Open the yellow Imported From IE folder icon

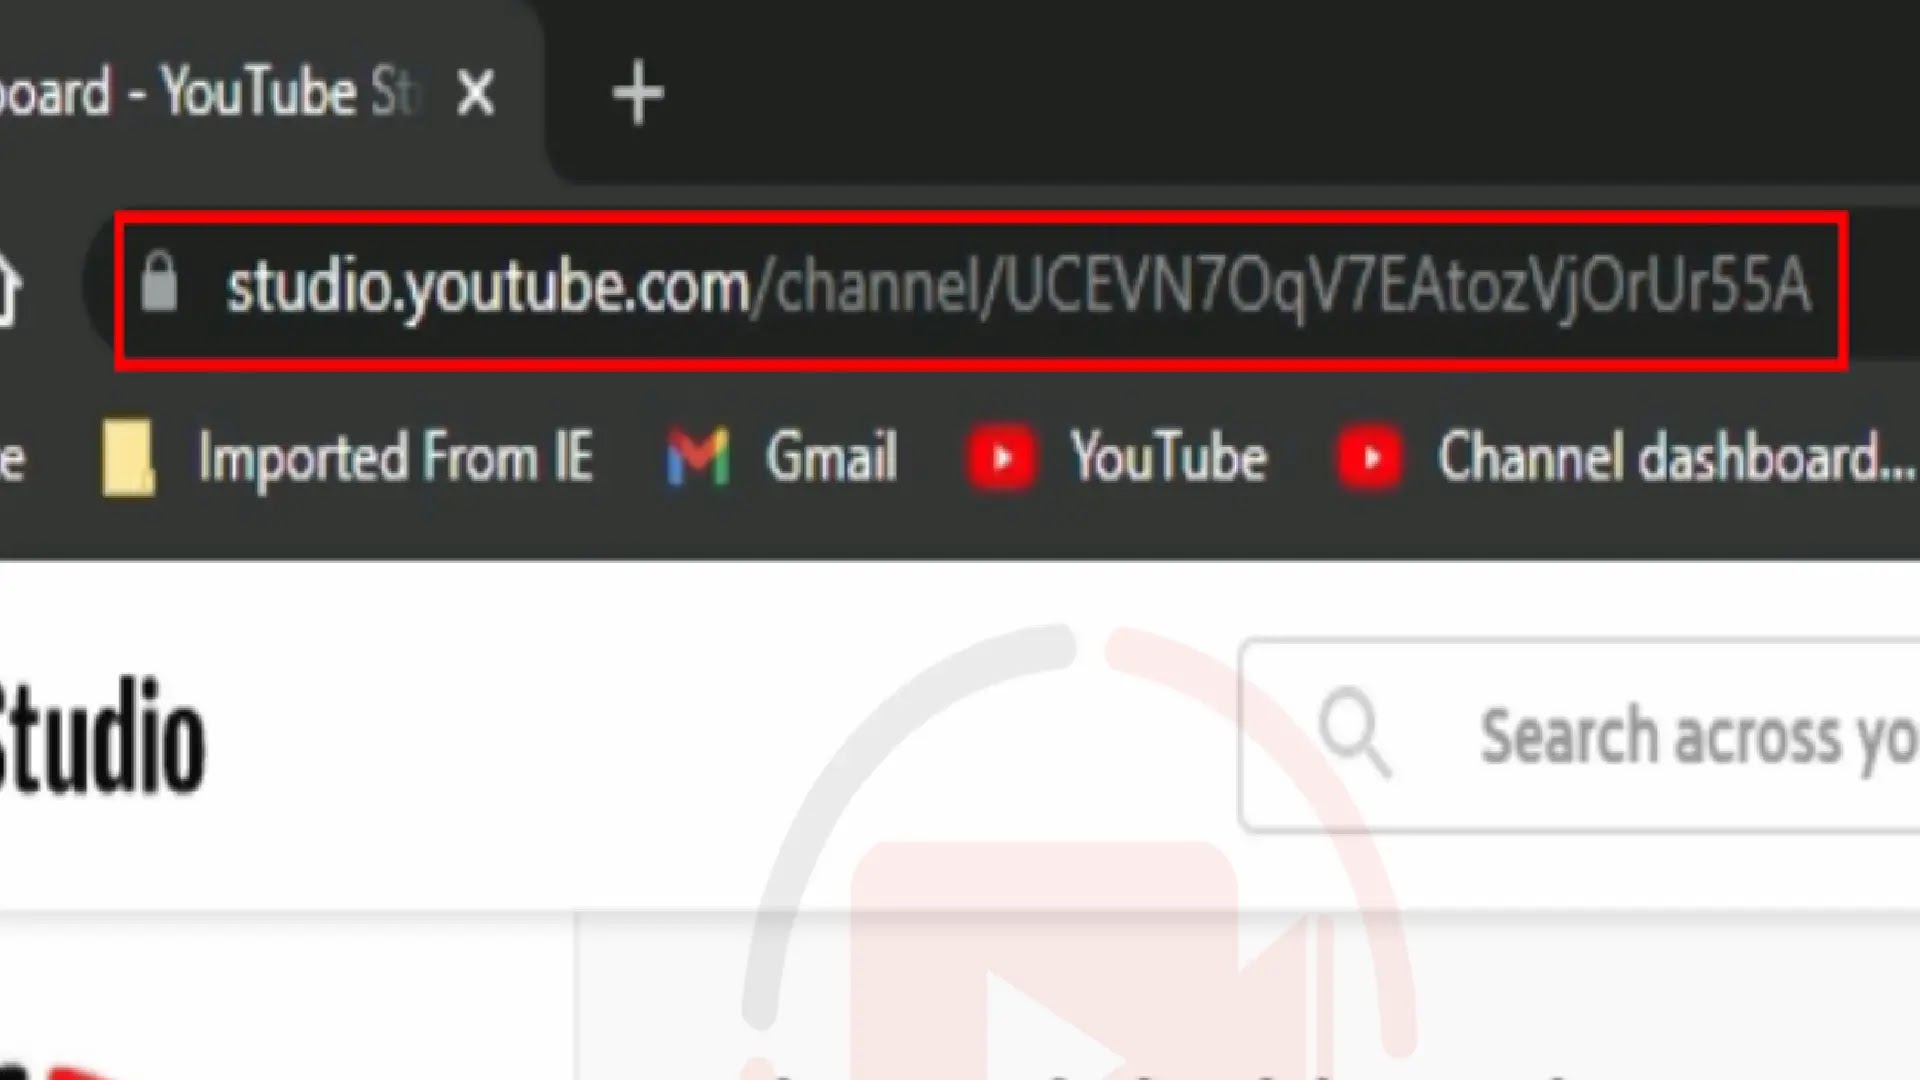click(128, 458)
